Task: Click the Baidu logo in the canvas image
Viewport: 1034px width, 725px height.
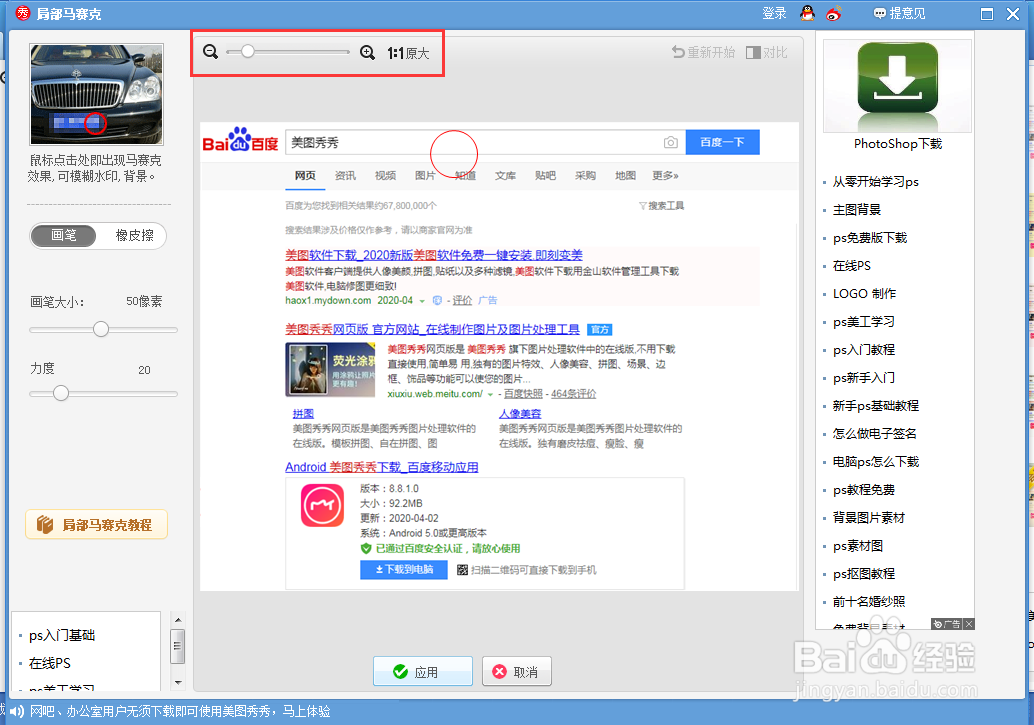Action: click(x=240, y=141)
